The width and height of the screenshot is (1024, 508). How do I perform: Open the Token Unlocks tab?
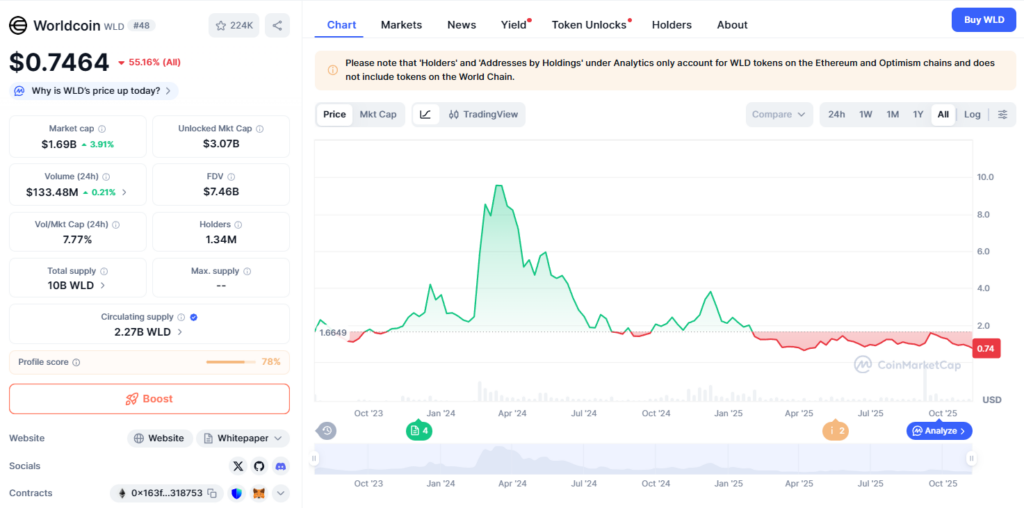coord(590,24)
